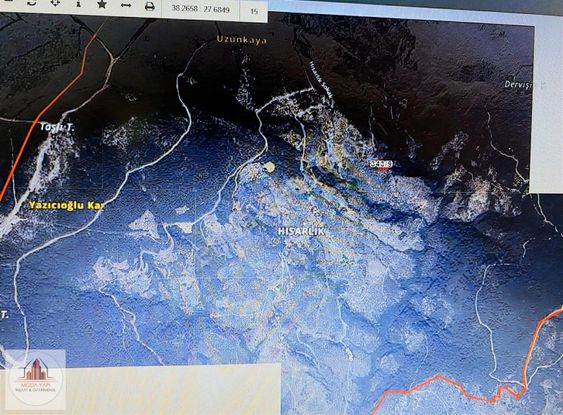563x415 pixels.
Task: Click the Moda Yapı logo watermark
Action: click(x=36, y=379)
